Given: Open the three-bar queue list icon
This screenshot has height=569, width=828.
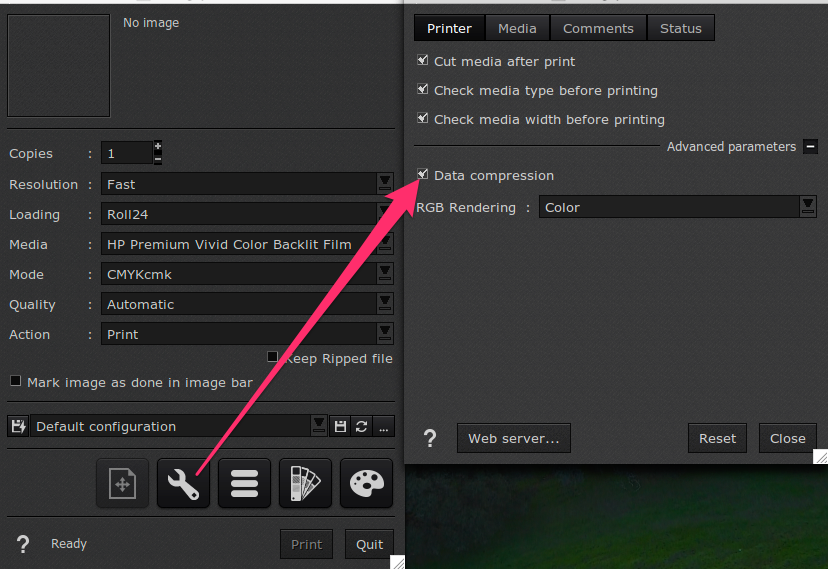Looking at the screenshot, I should tap(244, 484).
